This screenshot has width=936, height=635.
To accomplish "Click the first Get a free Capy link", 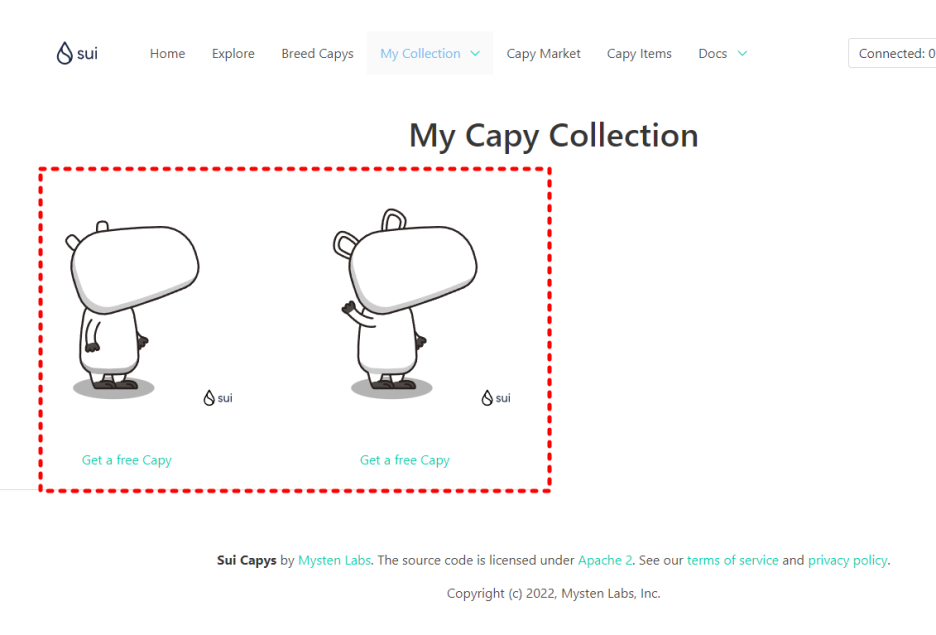I will [x=127, y=460].
